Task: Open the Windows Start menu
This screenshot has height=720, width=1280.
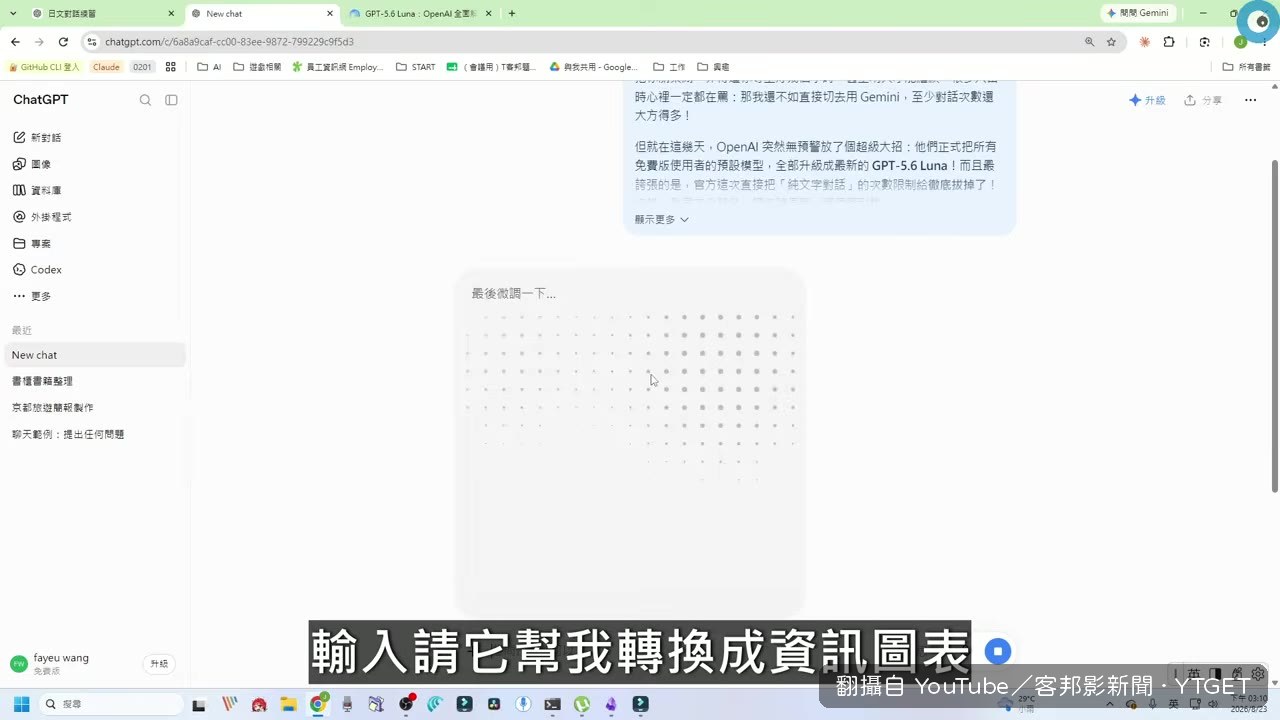Action: [x=21, y=704]
